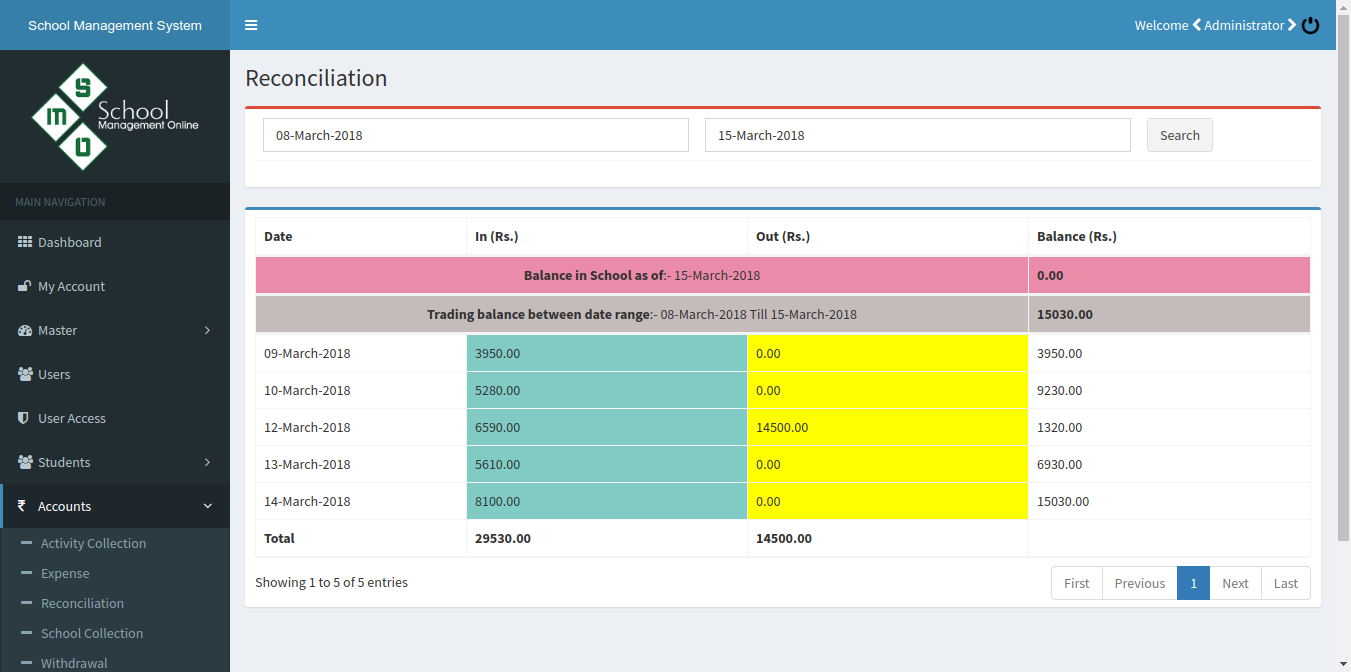
Task: Click the User Access shield icon
Action: (24, 418)
